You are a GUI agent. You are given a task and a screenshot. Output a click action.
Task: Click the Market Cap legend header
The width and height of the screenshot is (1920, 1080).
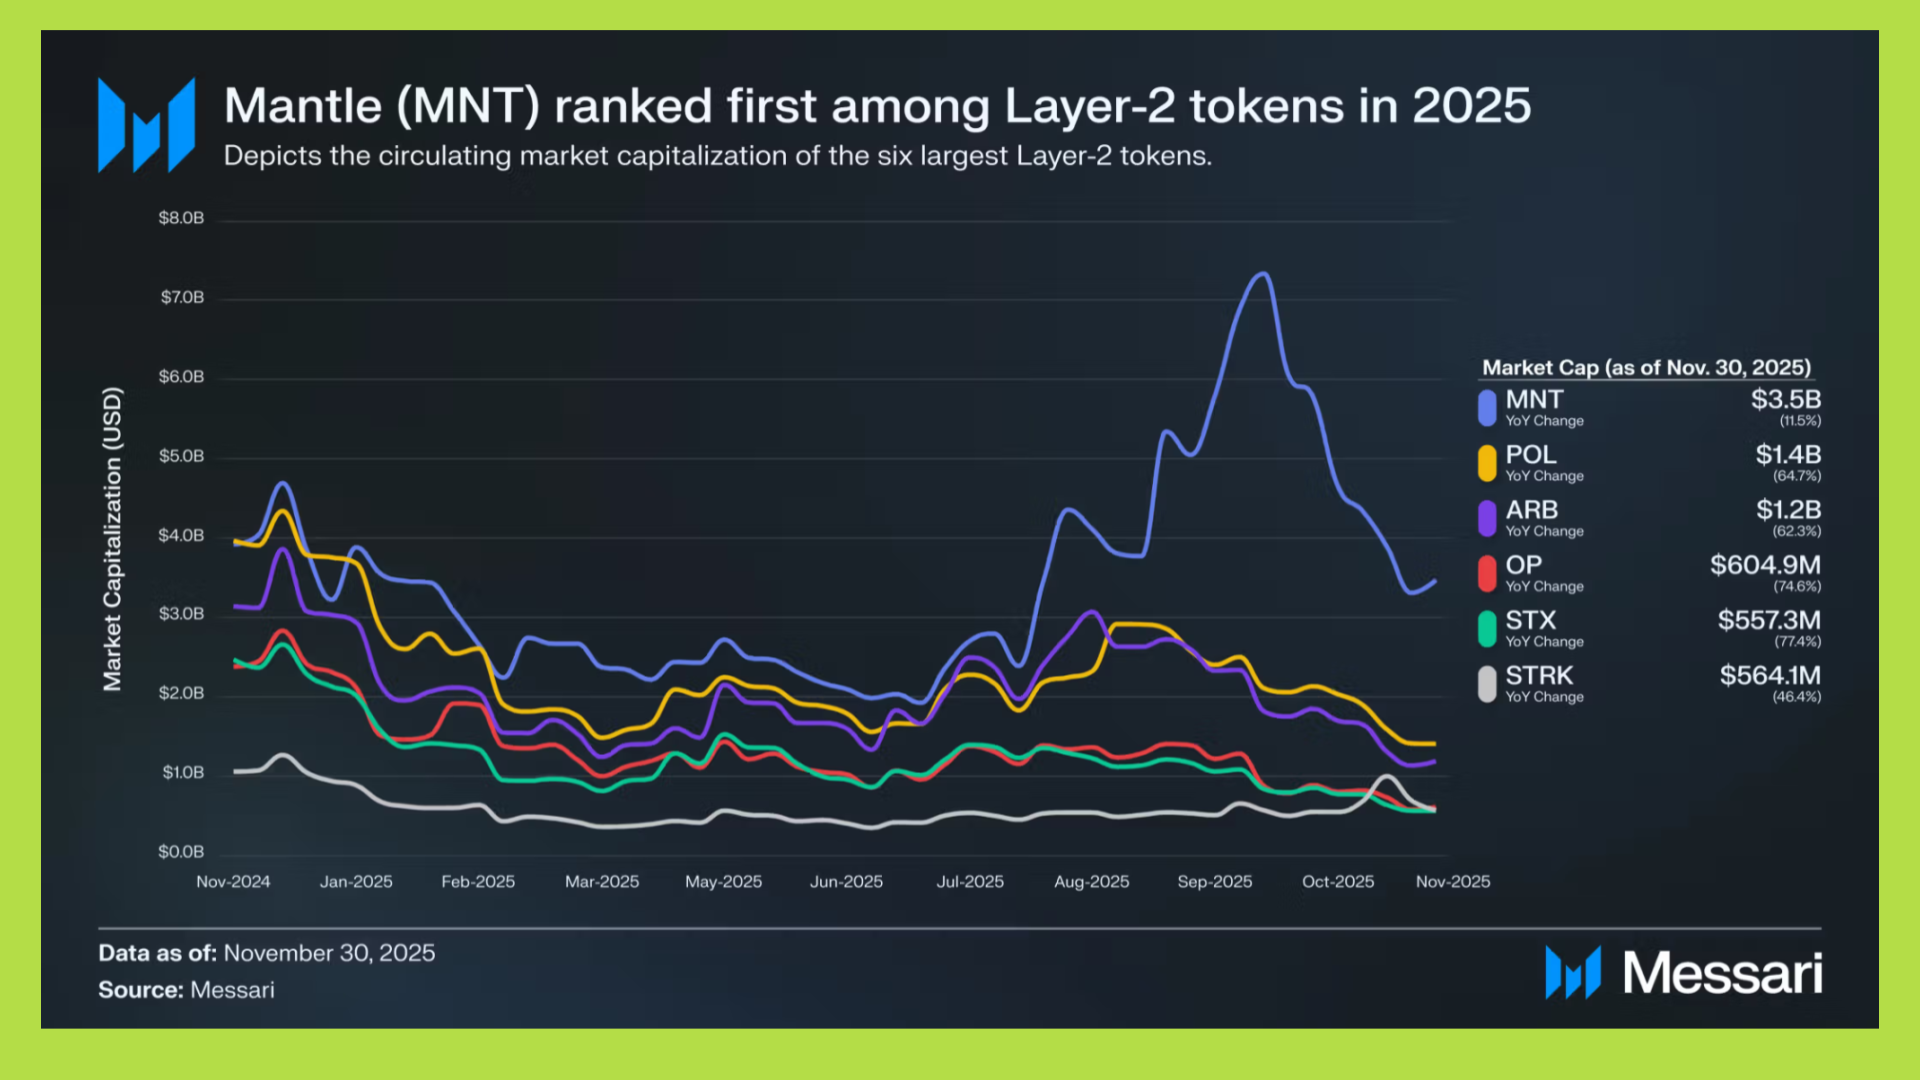(1646, 367)
